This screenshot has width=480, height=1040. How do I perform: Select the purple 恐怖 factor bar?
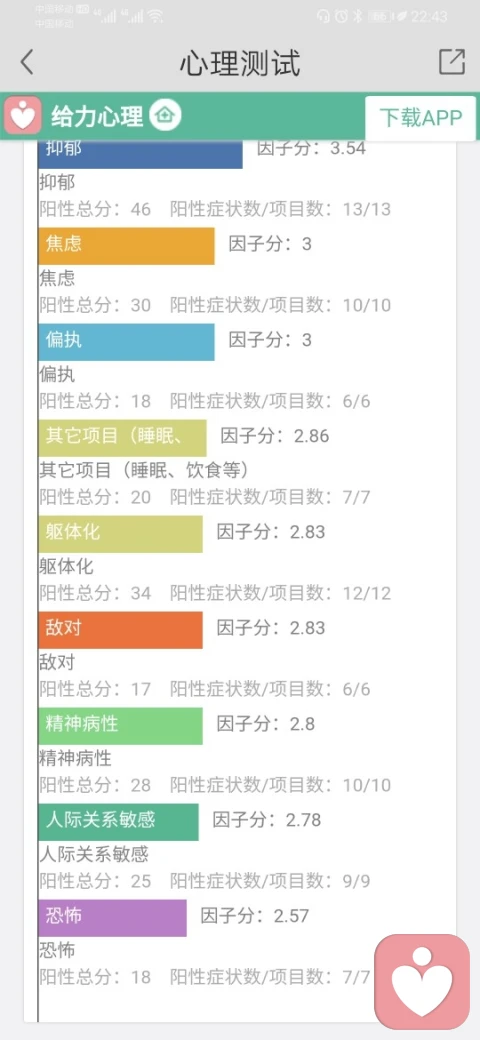coord(113,918)
